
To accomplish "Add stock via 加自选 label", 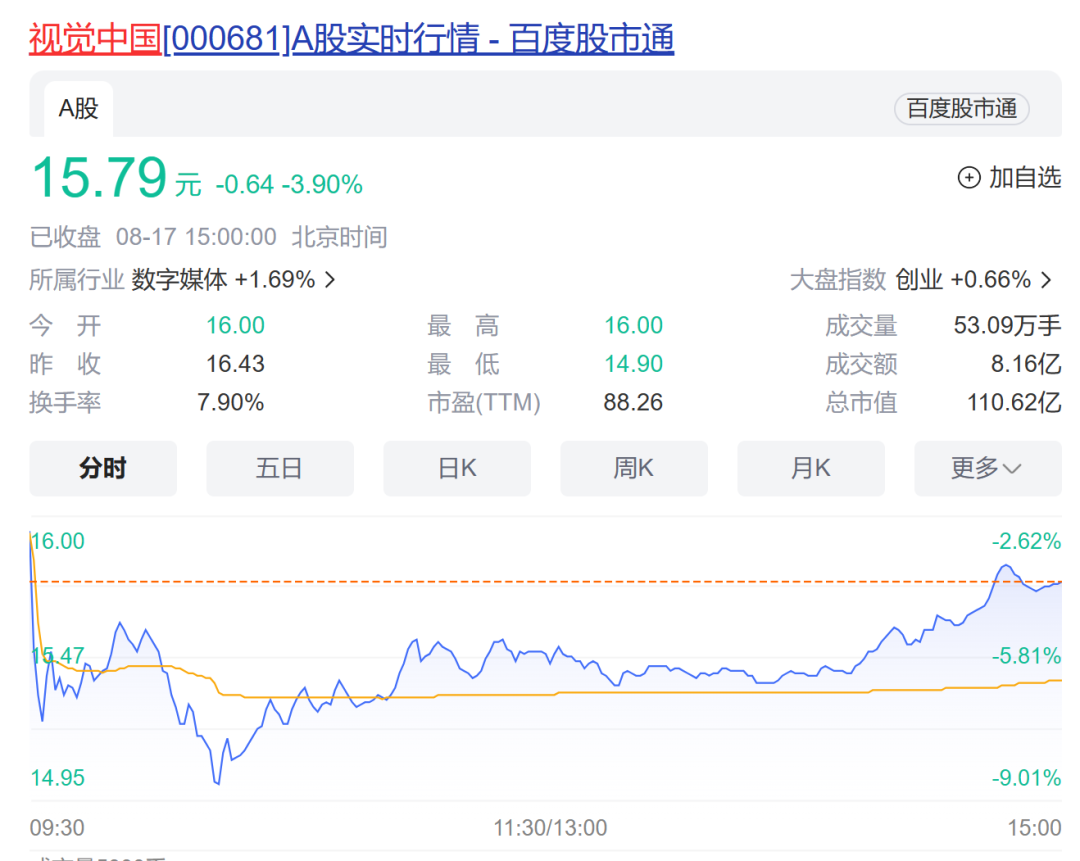I will pyautogui.click(x=1025, y=178).
